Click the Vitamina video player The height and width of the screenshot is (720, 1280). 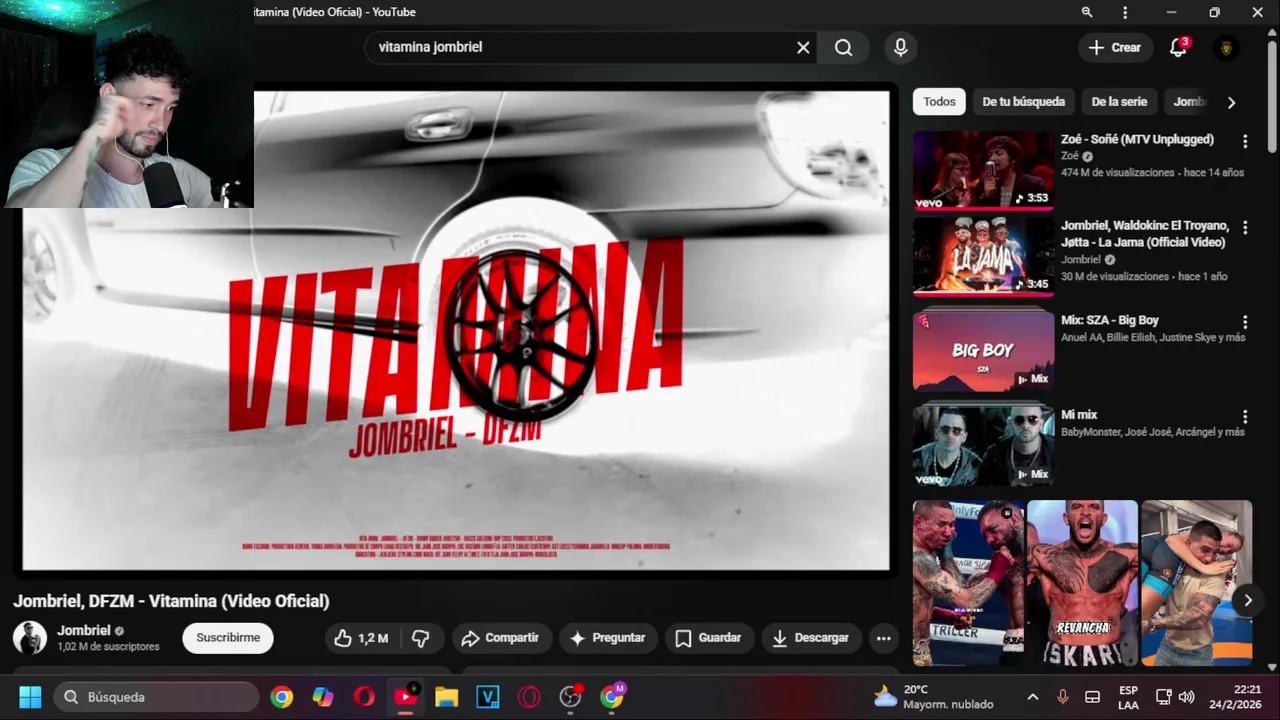[x=456, y=330]
